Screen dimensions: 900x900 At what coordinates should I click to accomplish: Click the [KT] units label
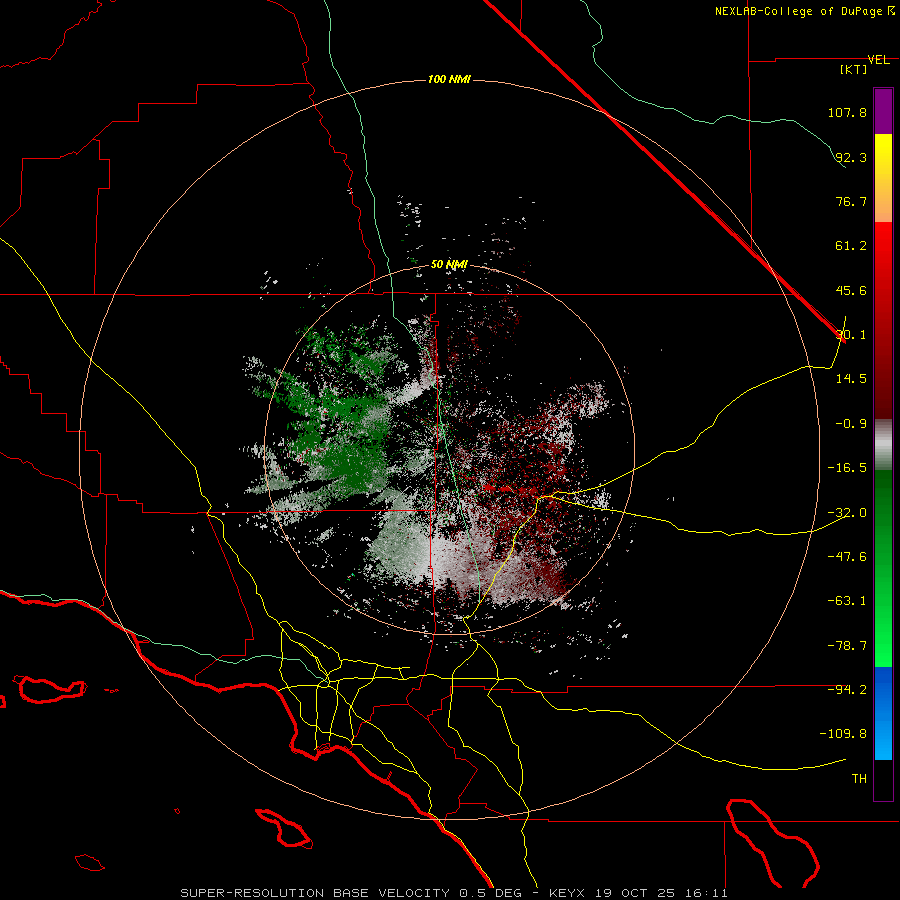click(x=854, y=69)
